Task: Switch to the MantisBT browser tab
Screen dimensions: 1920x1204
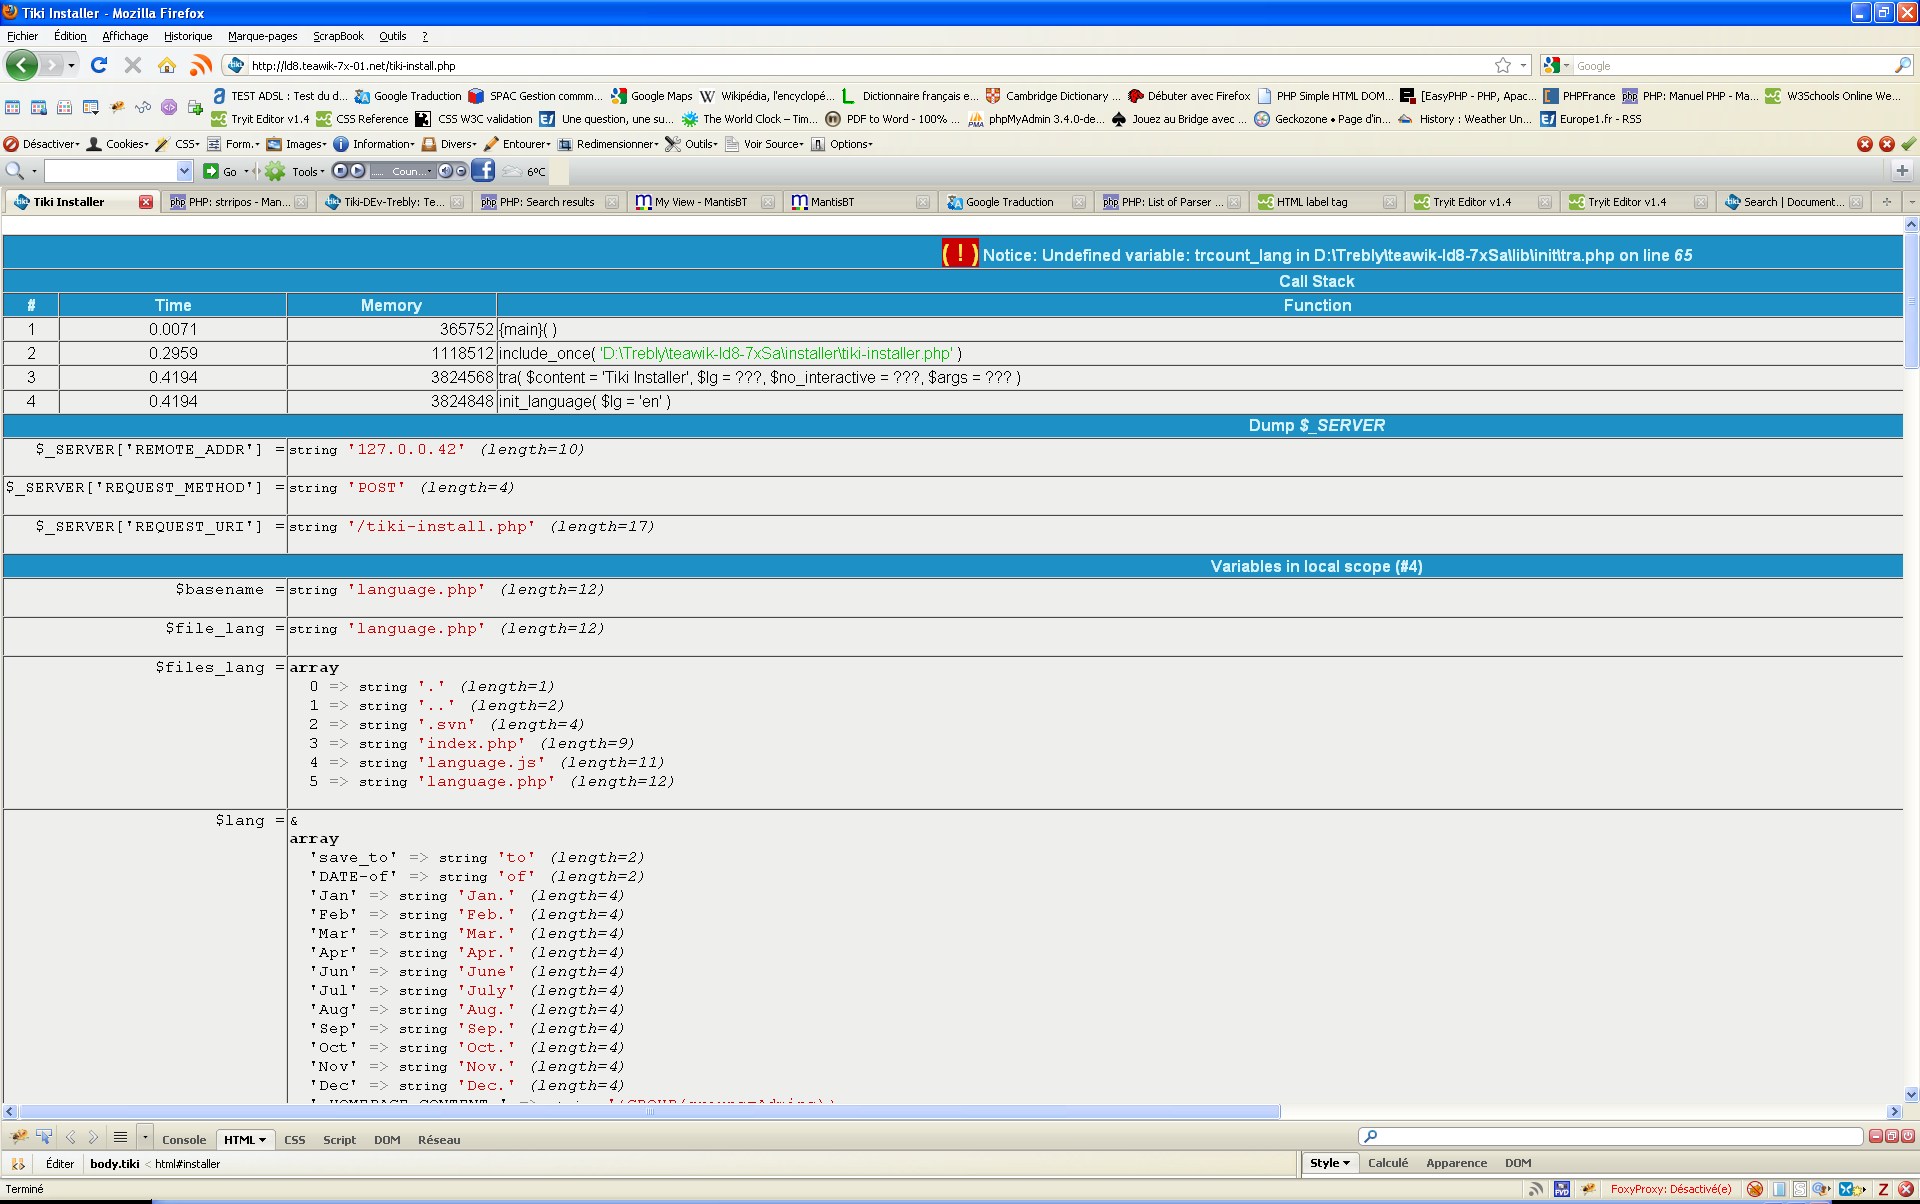Action: click(x=832, y=202)
